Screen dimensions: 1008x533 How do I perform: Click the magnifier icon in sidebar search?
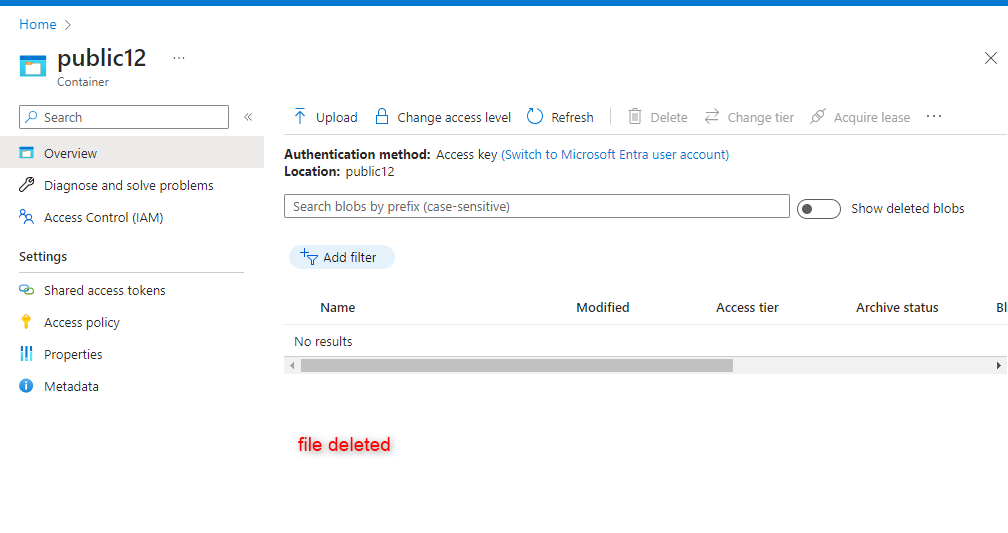[x=31, y=117]
